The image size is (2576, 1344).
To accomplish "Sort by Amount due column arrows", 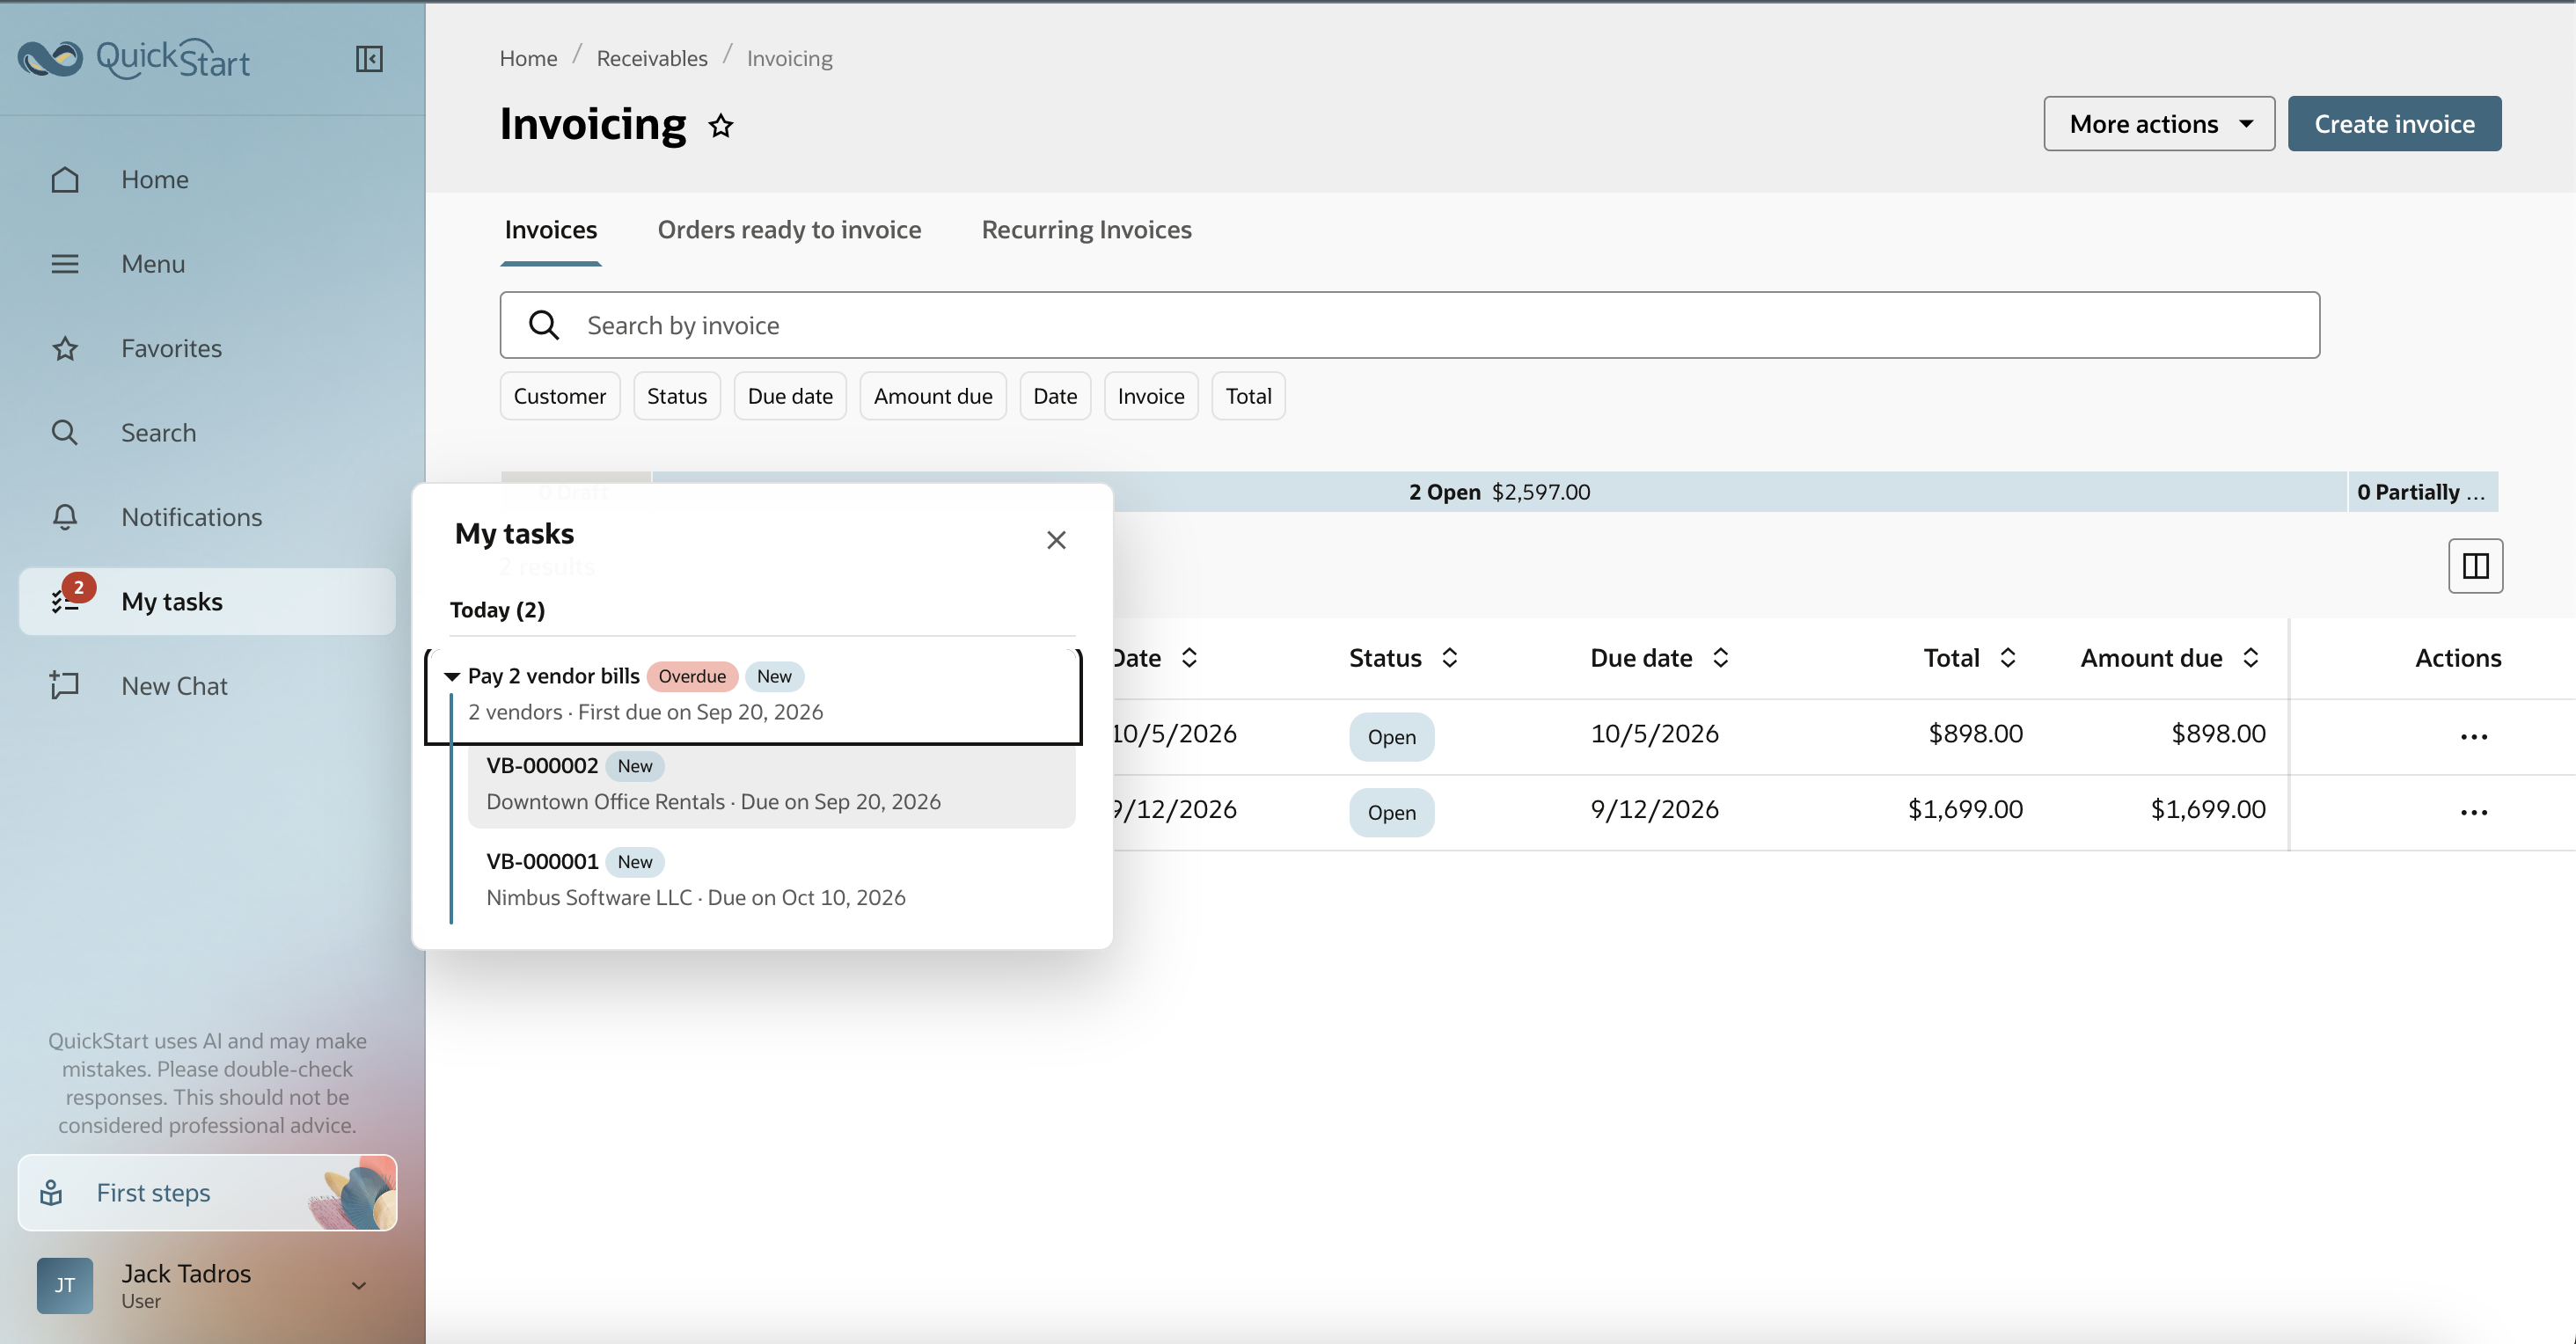I will [2250, 658].
